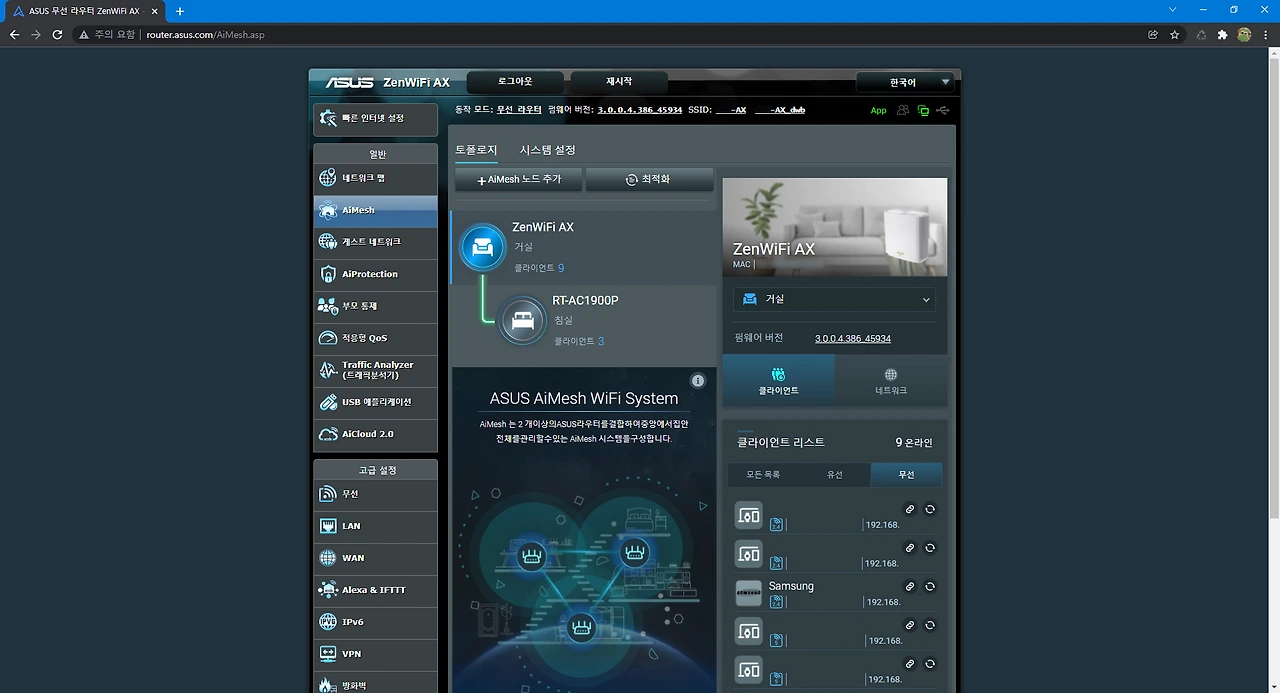Screen dimensions: 1280x693
Task: Open a new Chrome tab
Action: click(180, 11)
